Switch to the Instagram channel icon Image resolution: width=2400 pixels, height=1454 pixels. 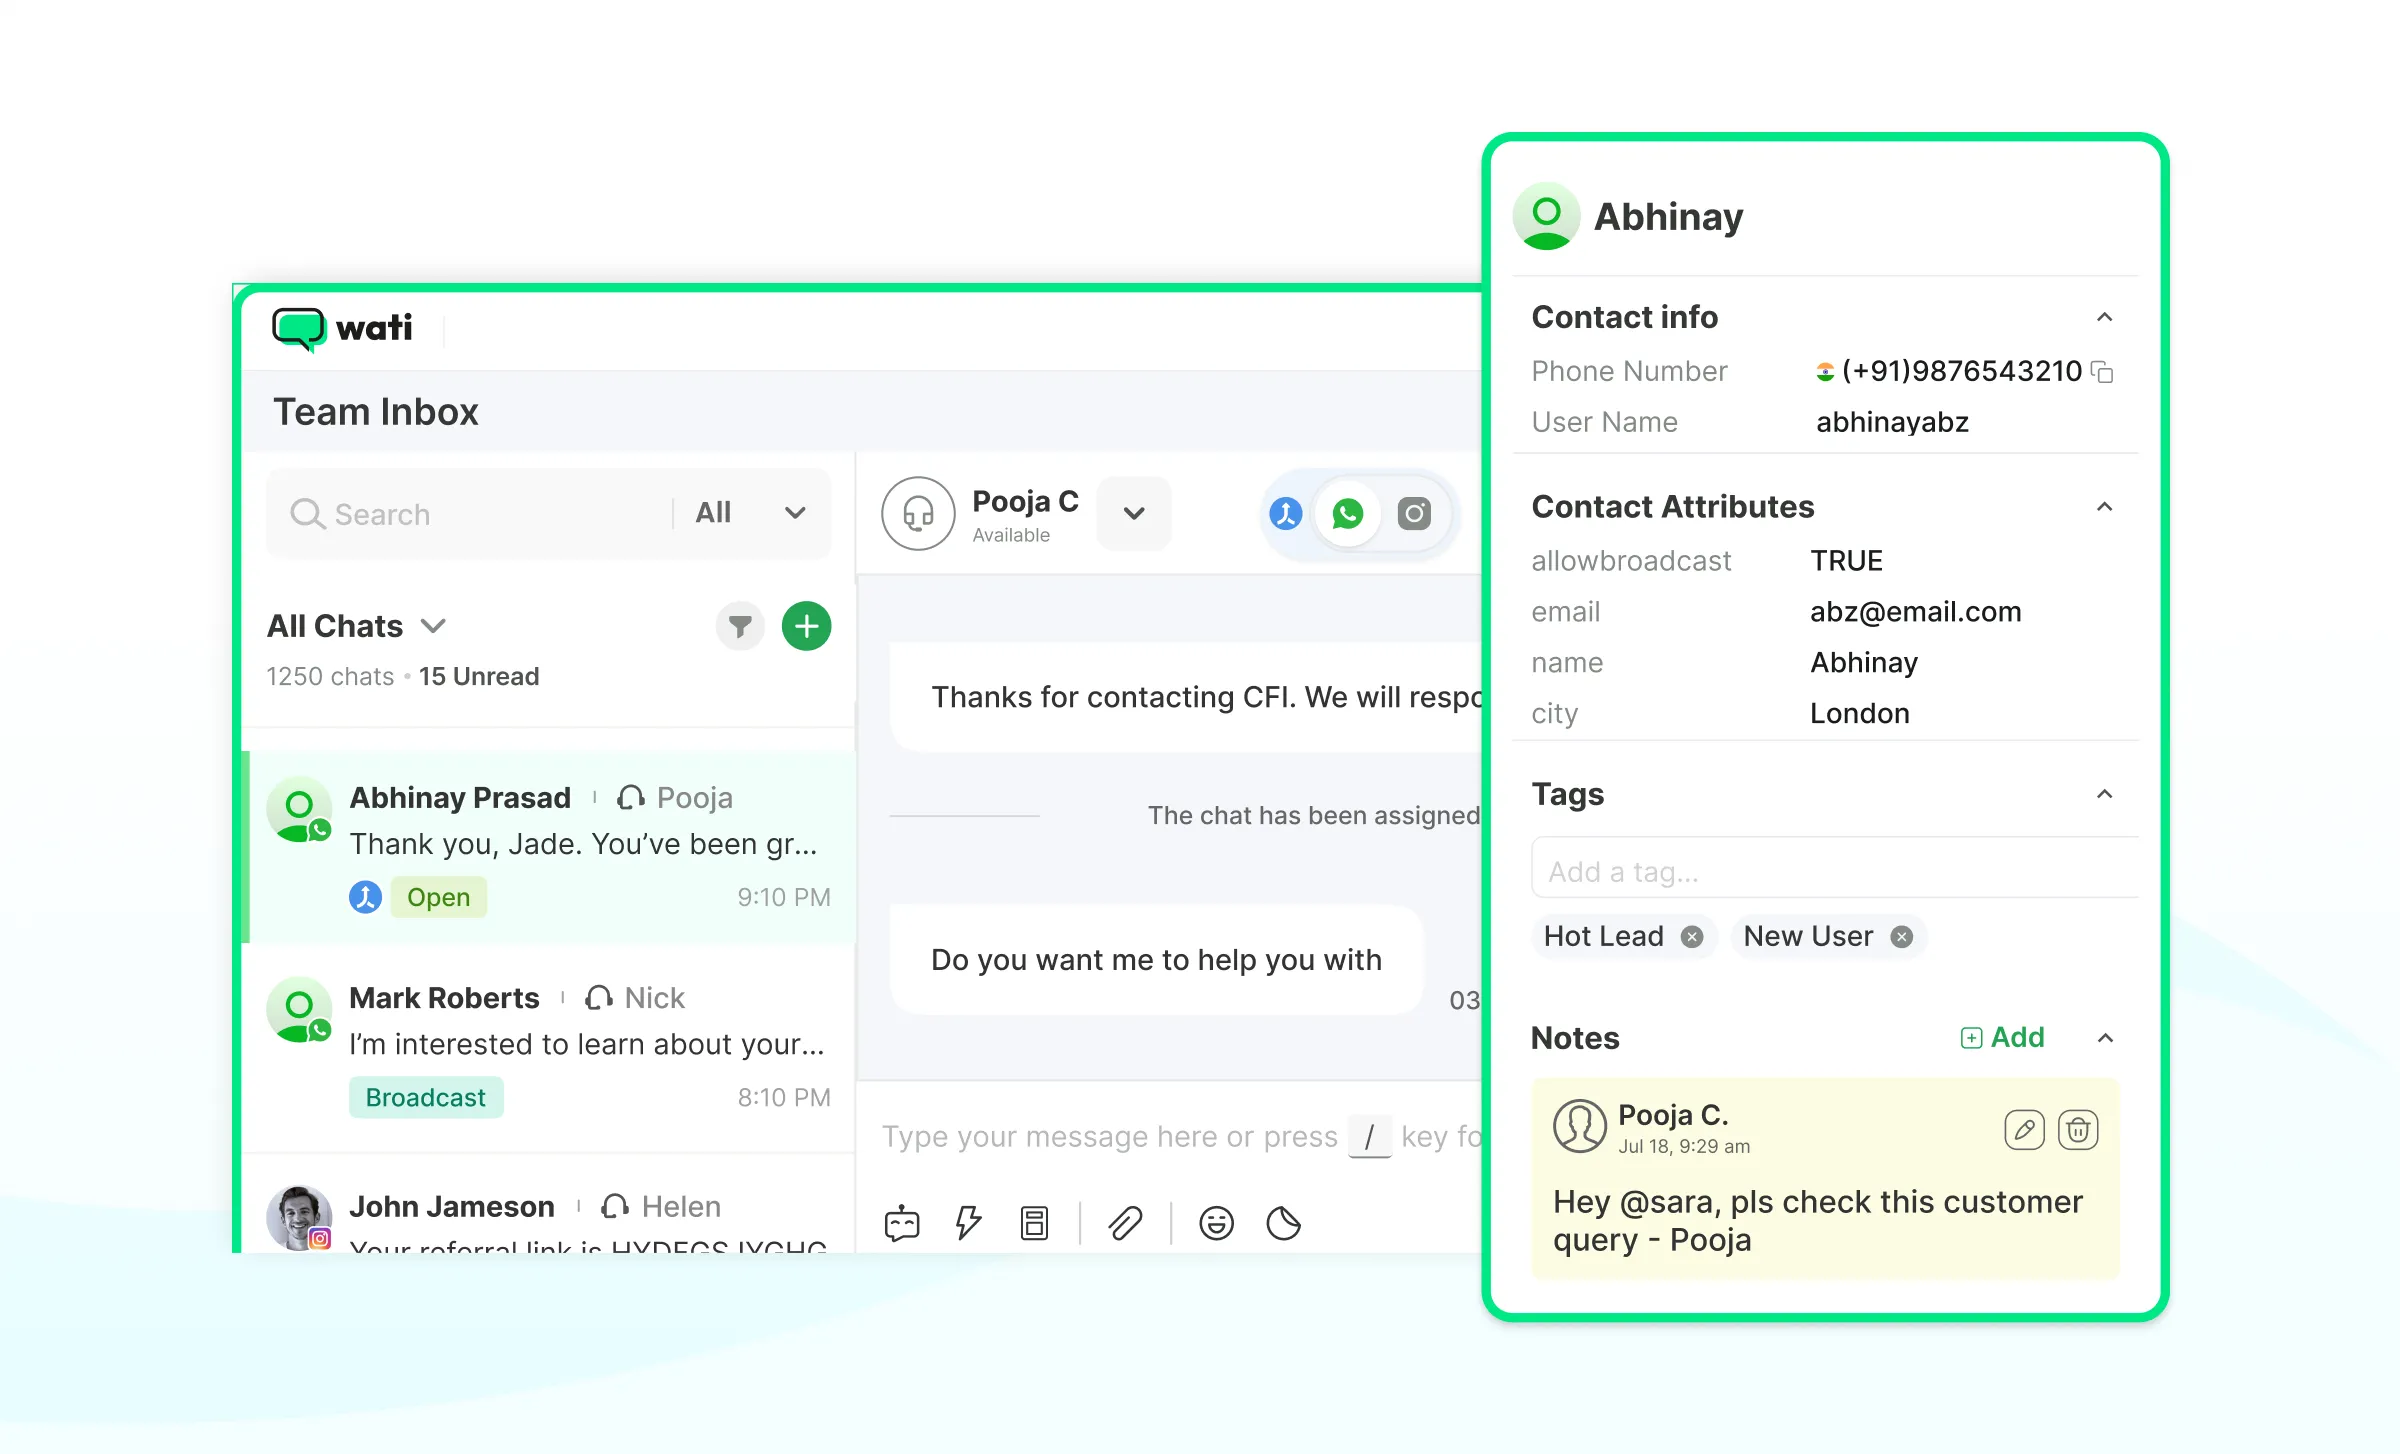(1414, 514)
